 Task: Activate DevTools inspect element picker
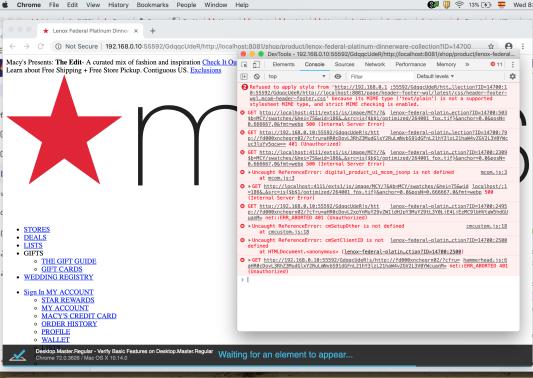(244, 64)
